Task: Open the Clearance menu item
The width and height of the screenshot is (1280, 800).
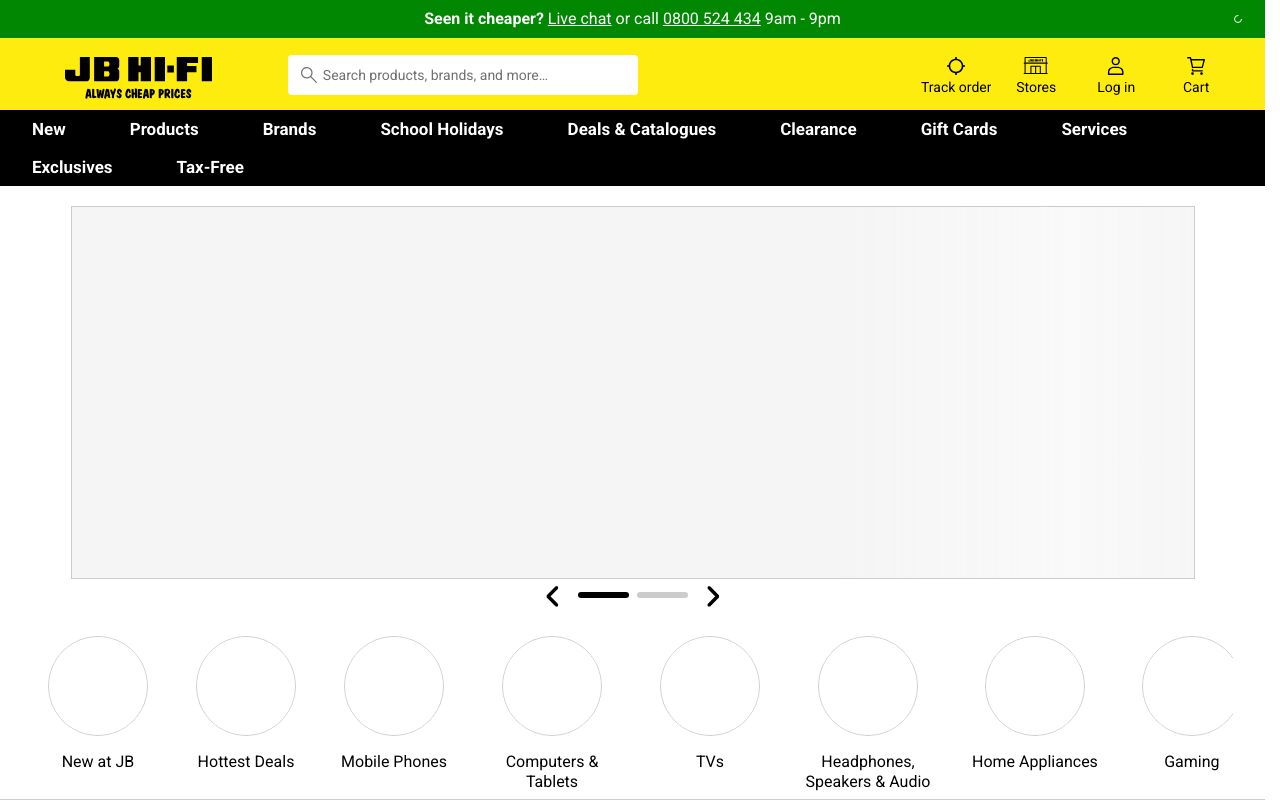Action: click(x=818, y=129)
